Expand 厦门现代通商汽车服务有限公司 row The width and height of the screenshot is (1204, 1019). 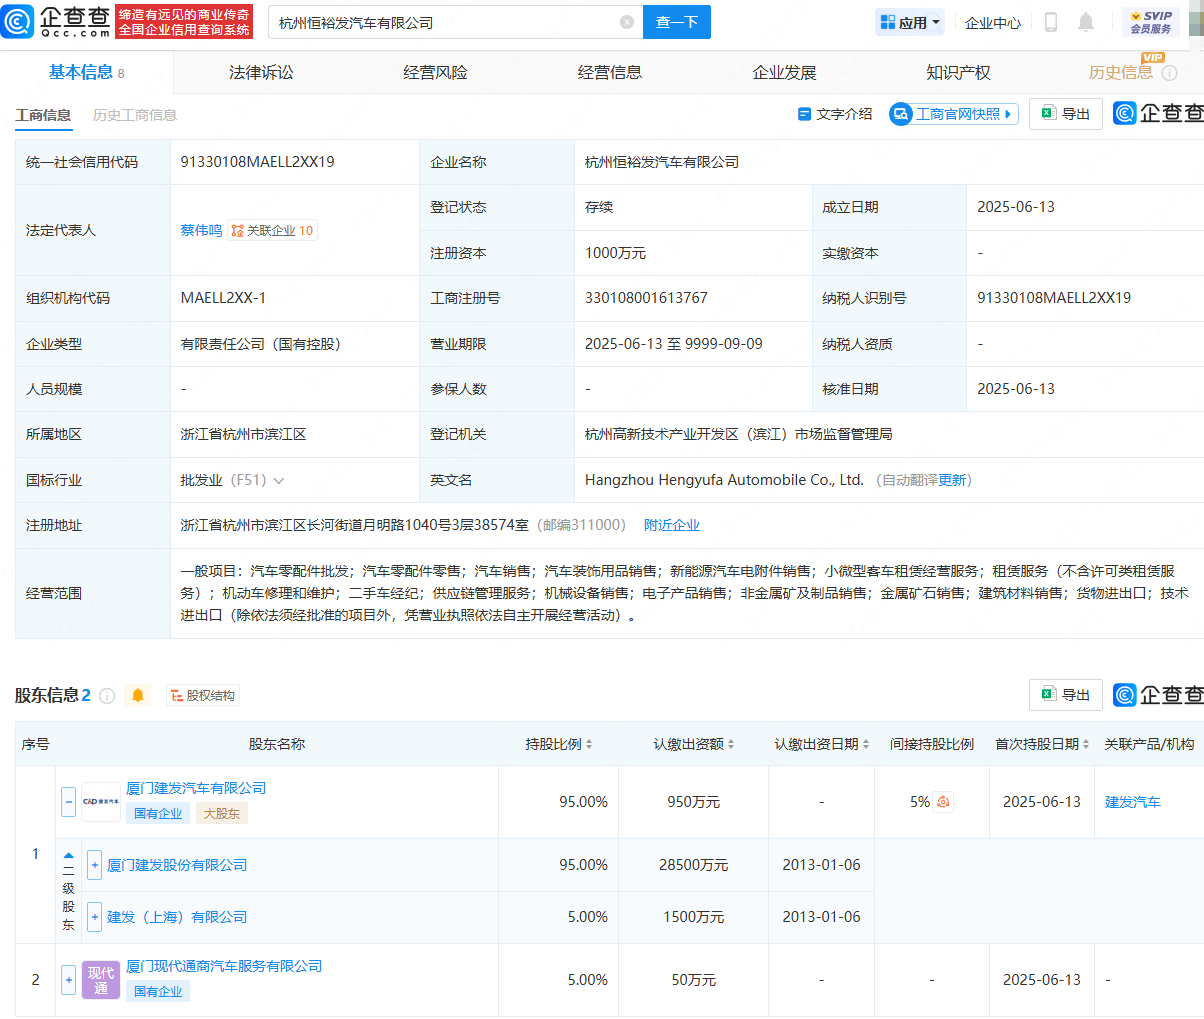[68, 980]
